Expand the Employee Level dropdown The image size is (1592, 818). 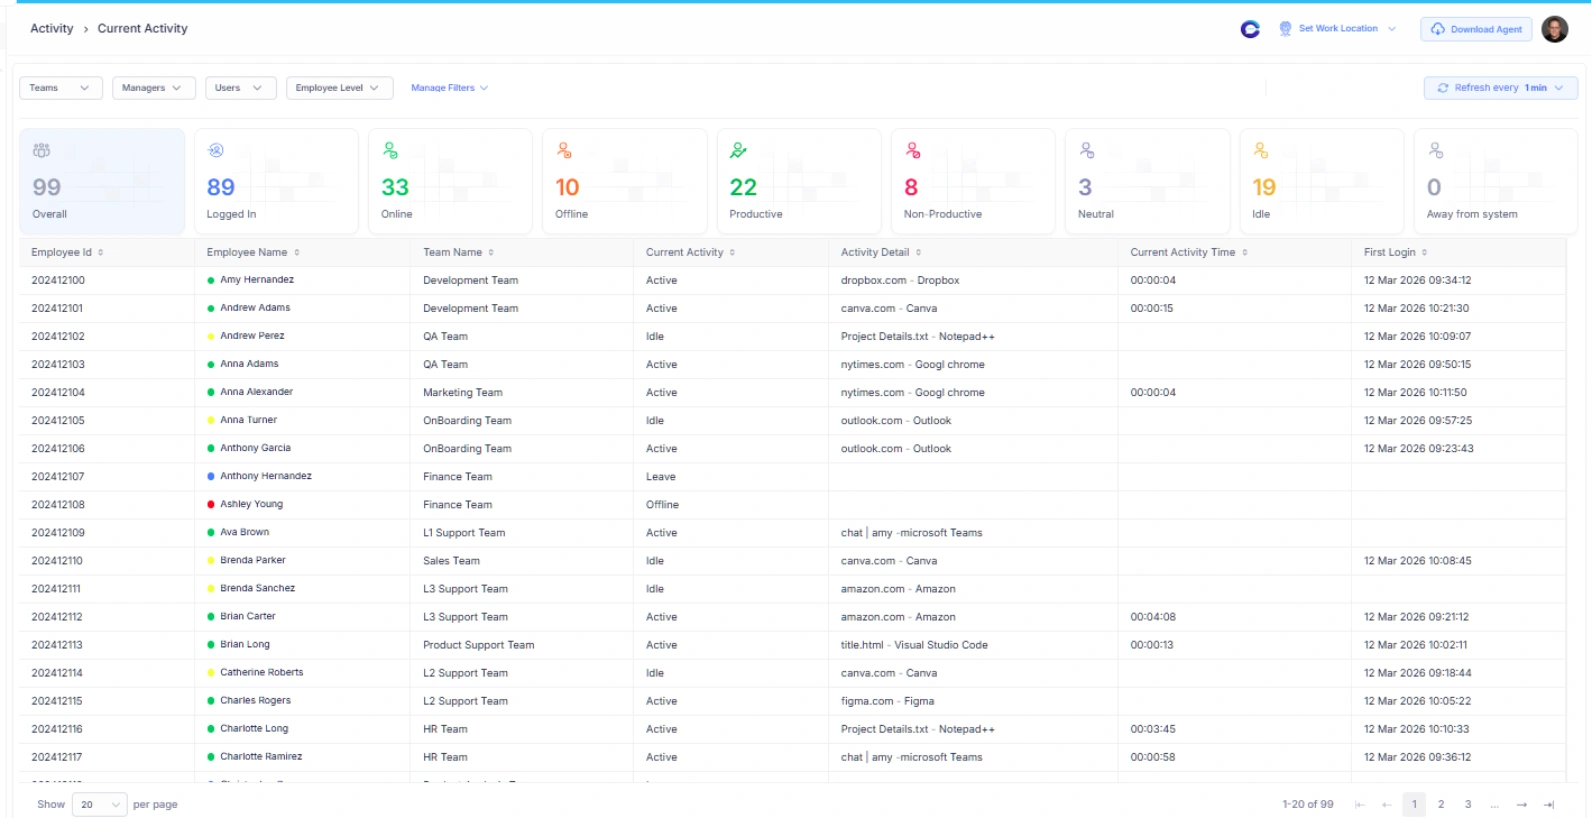coord(338,88)
